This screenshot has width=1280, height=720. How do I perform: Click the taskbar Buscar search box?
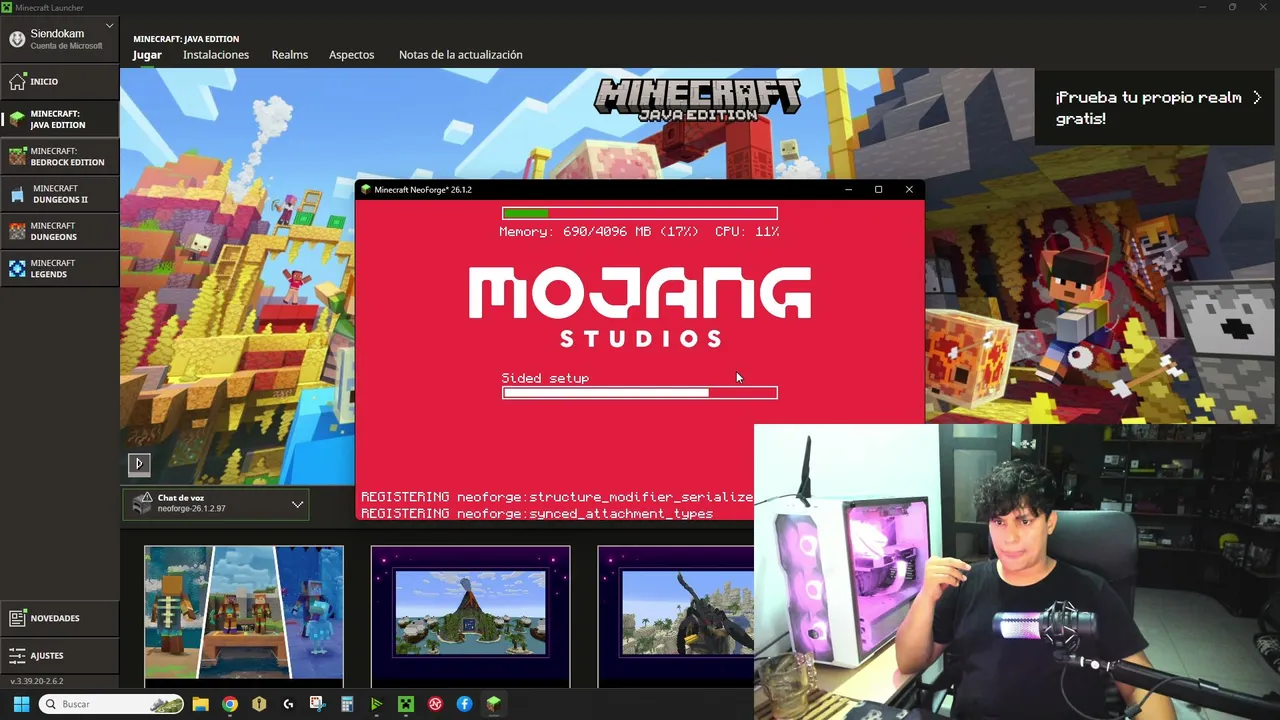[111, 704]
